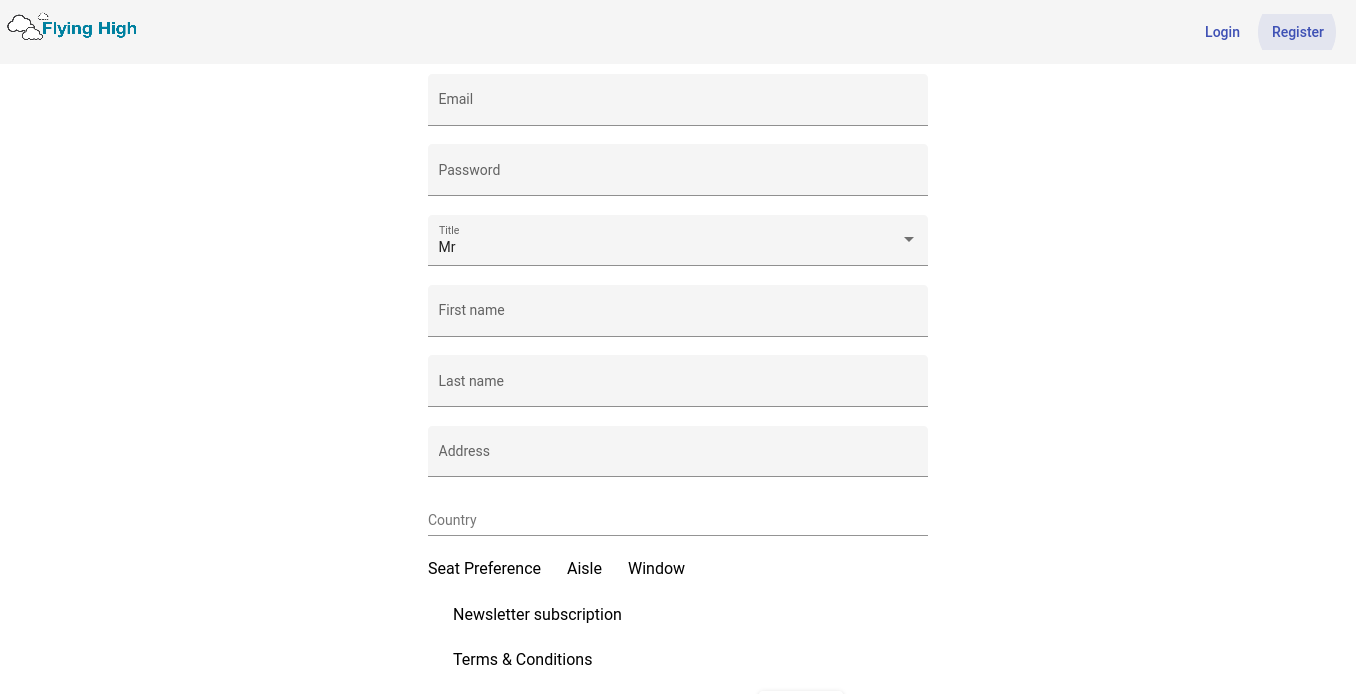This screenshot has height=694, width=1366.
Task: Click into the Password field
Action: coord(677,170)
